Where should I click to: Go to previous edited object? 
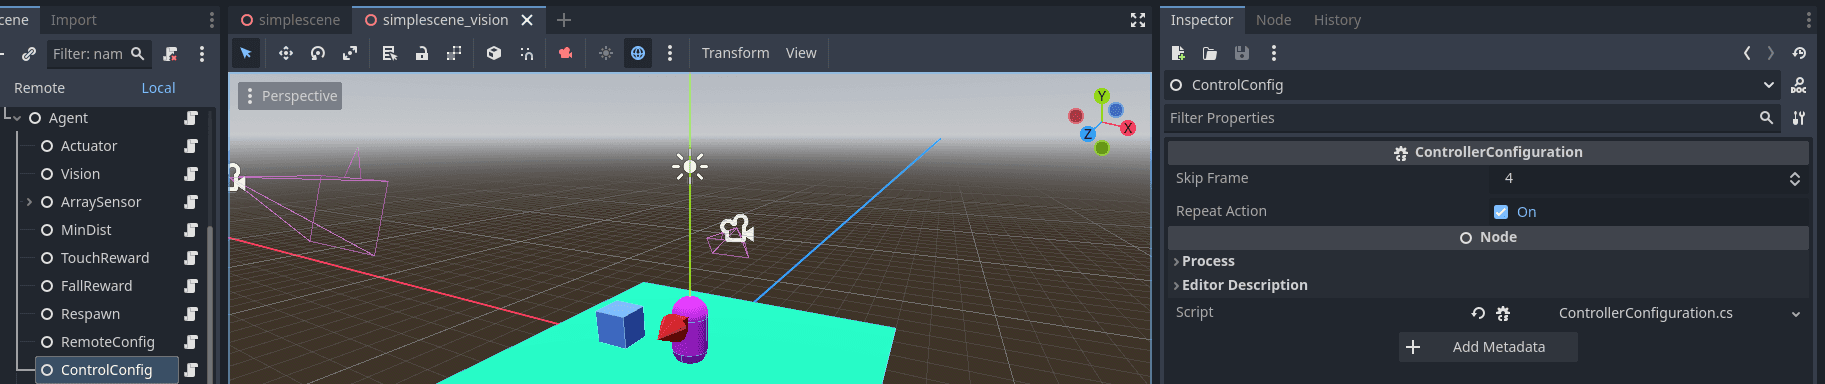pyautogui.click(x=1747, y=53)
